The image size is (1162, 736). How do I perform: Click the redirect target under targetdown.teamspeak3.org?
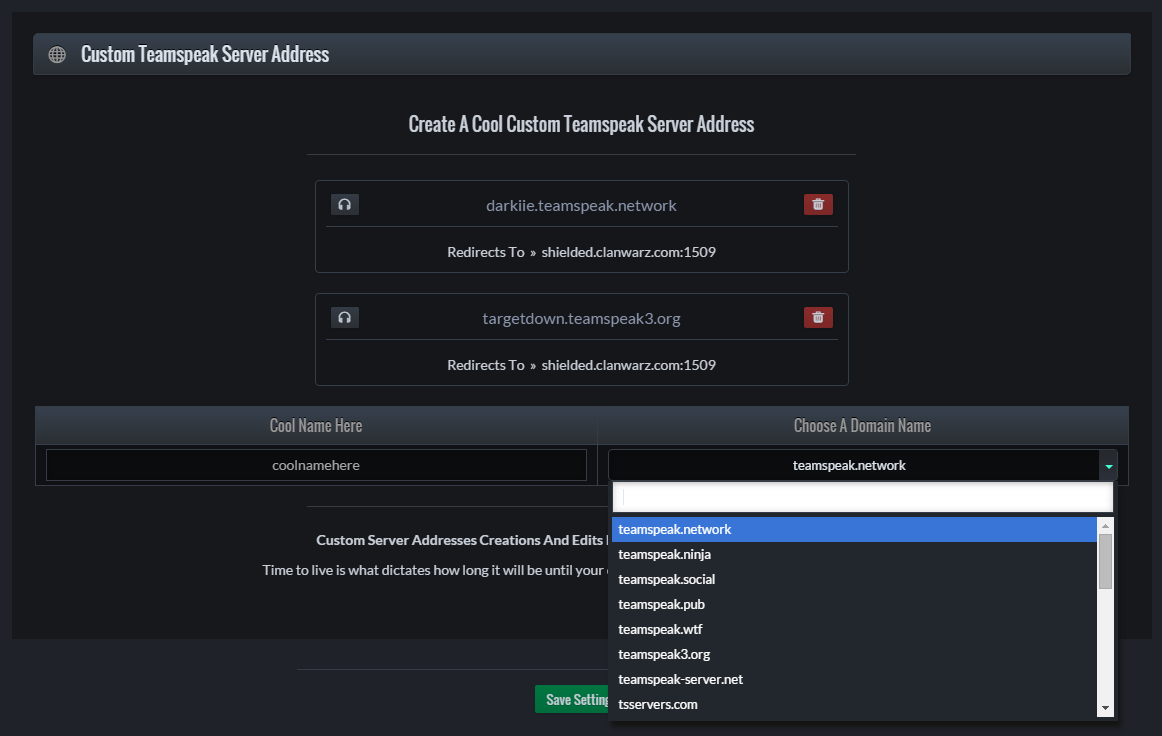628,365
